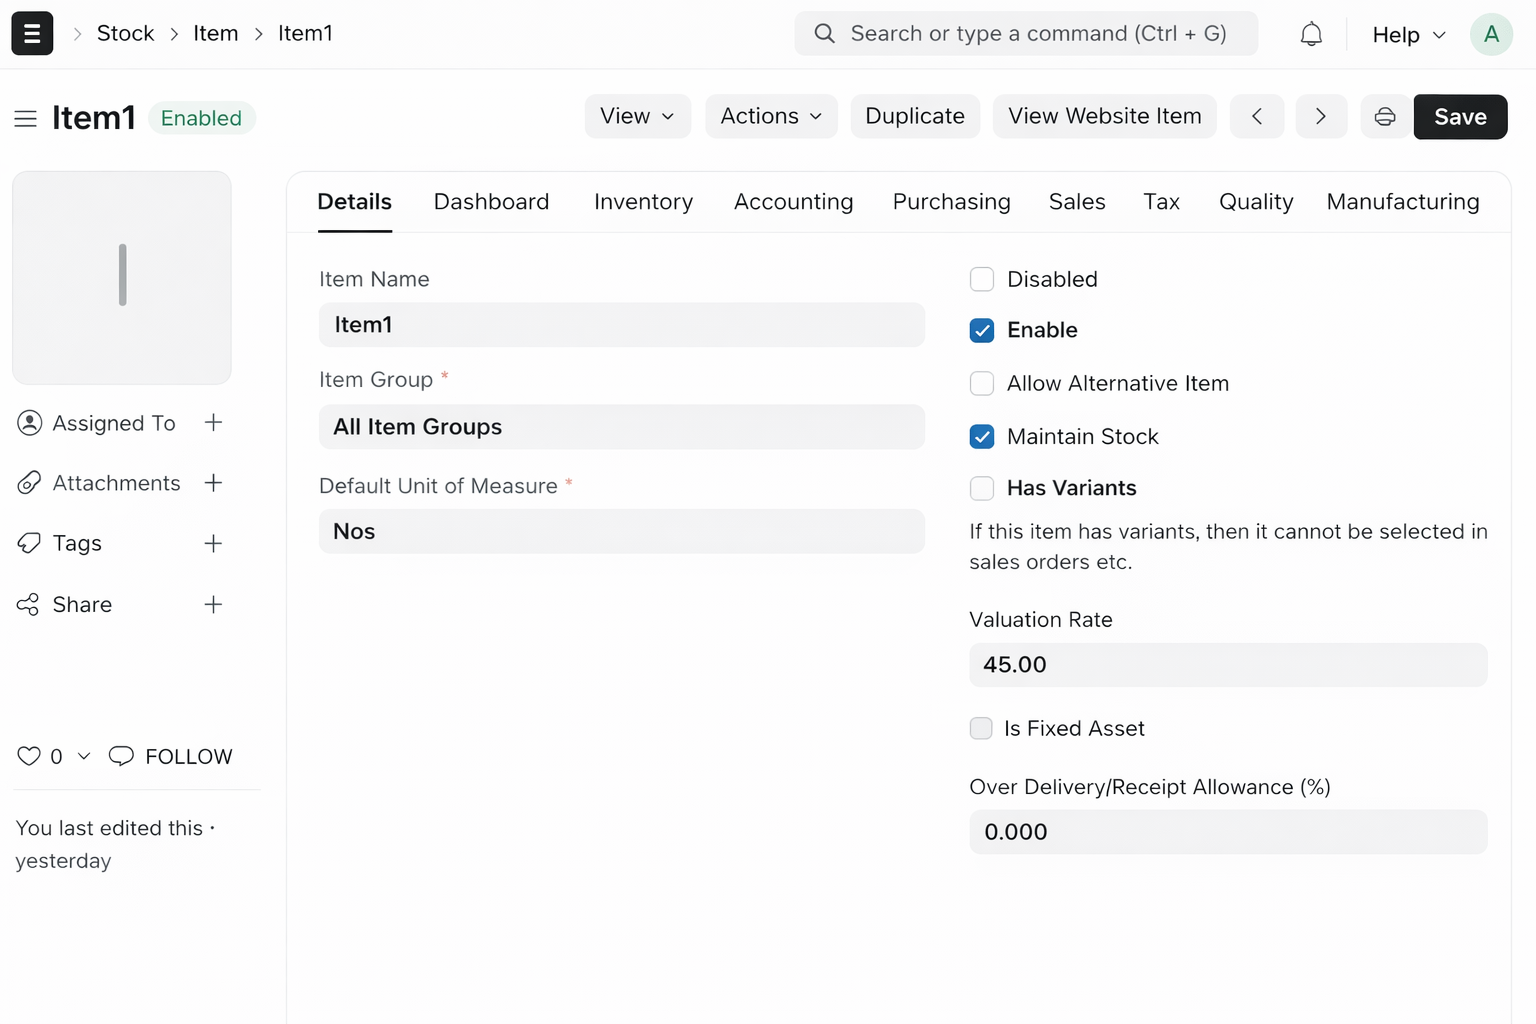
Task: Click the search magnifier icon
Action: 824,34
